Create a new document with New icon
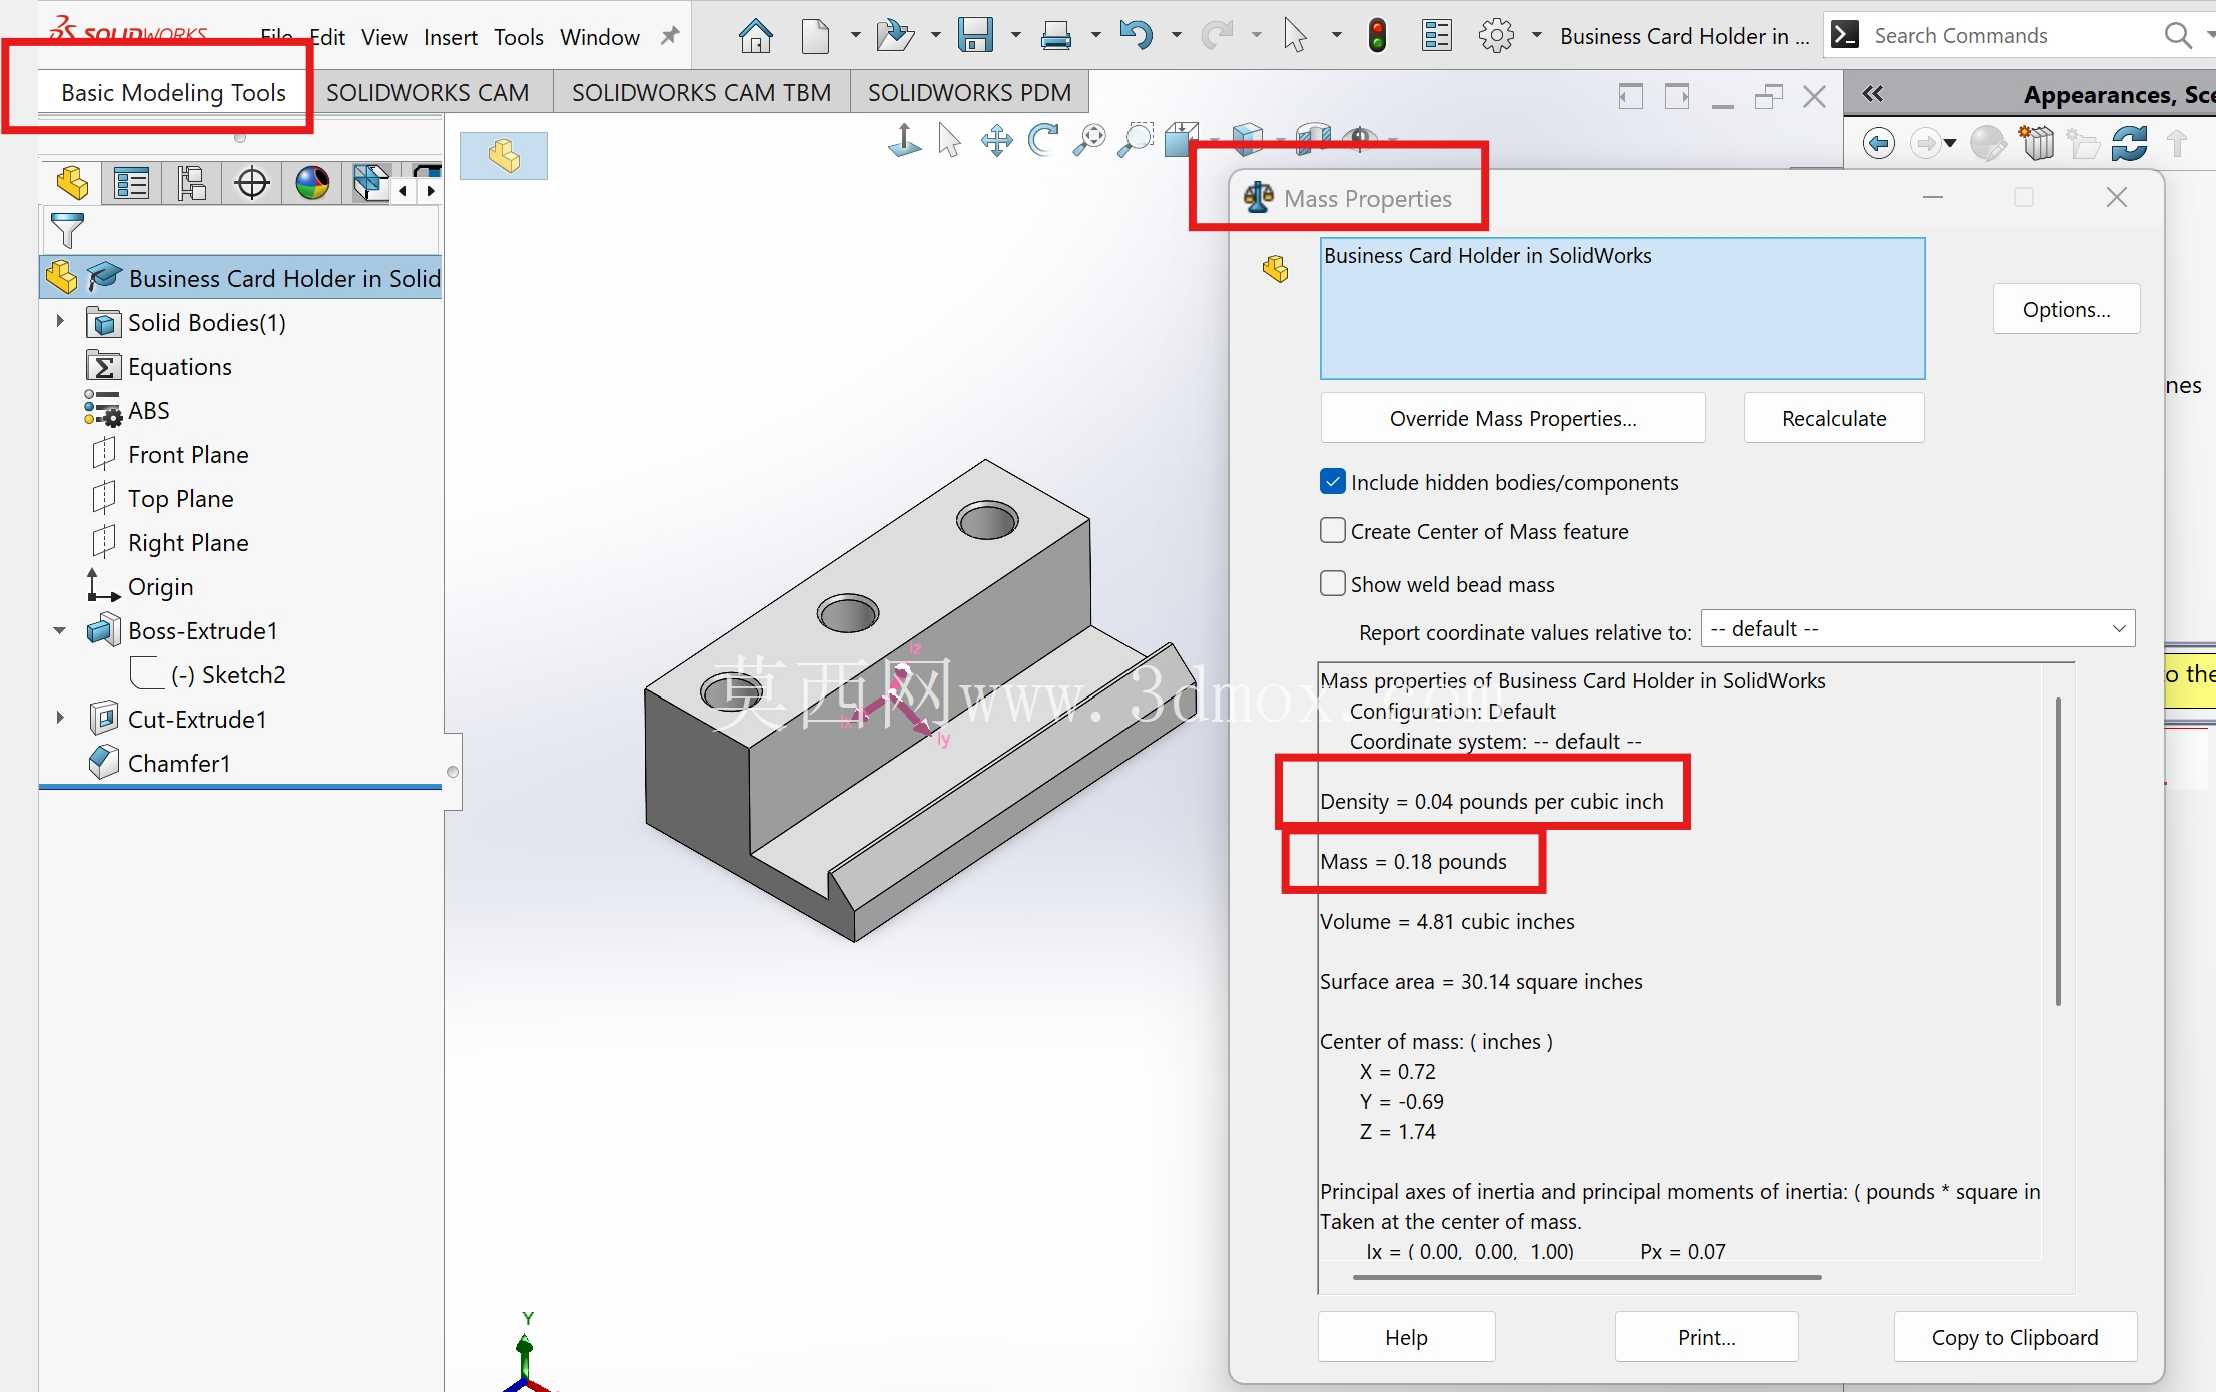Image resolution: width=2216 pixels, height=1392 pixels. tap(815, 36)
